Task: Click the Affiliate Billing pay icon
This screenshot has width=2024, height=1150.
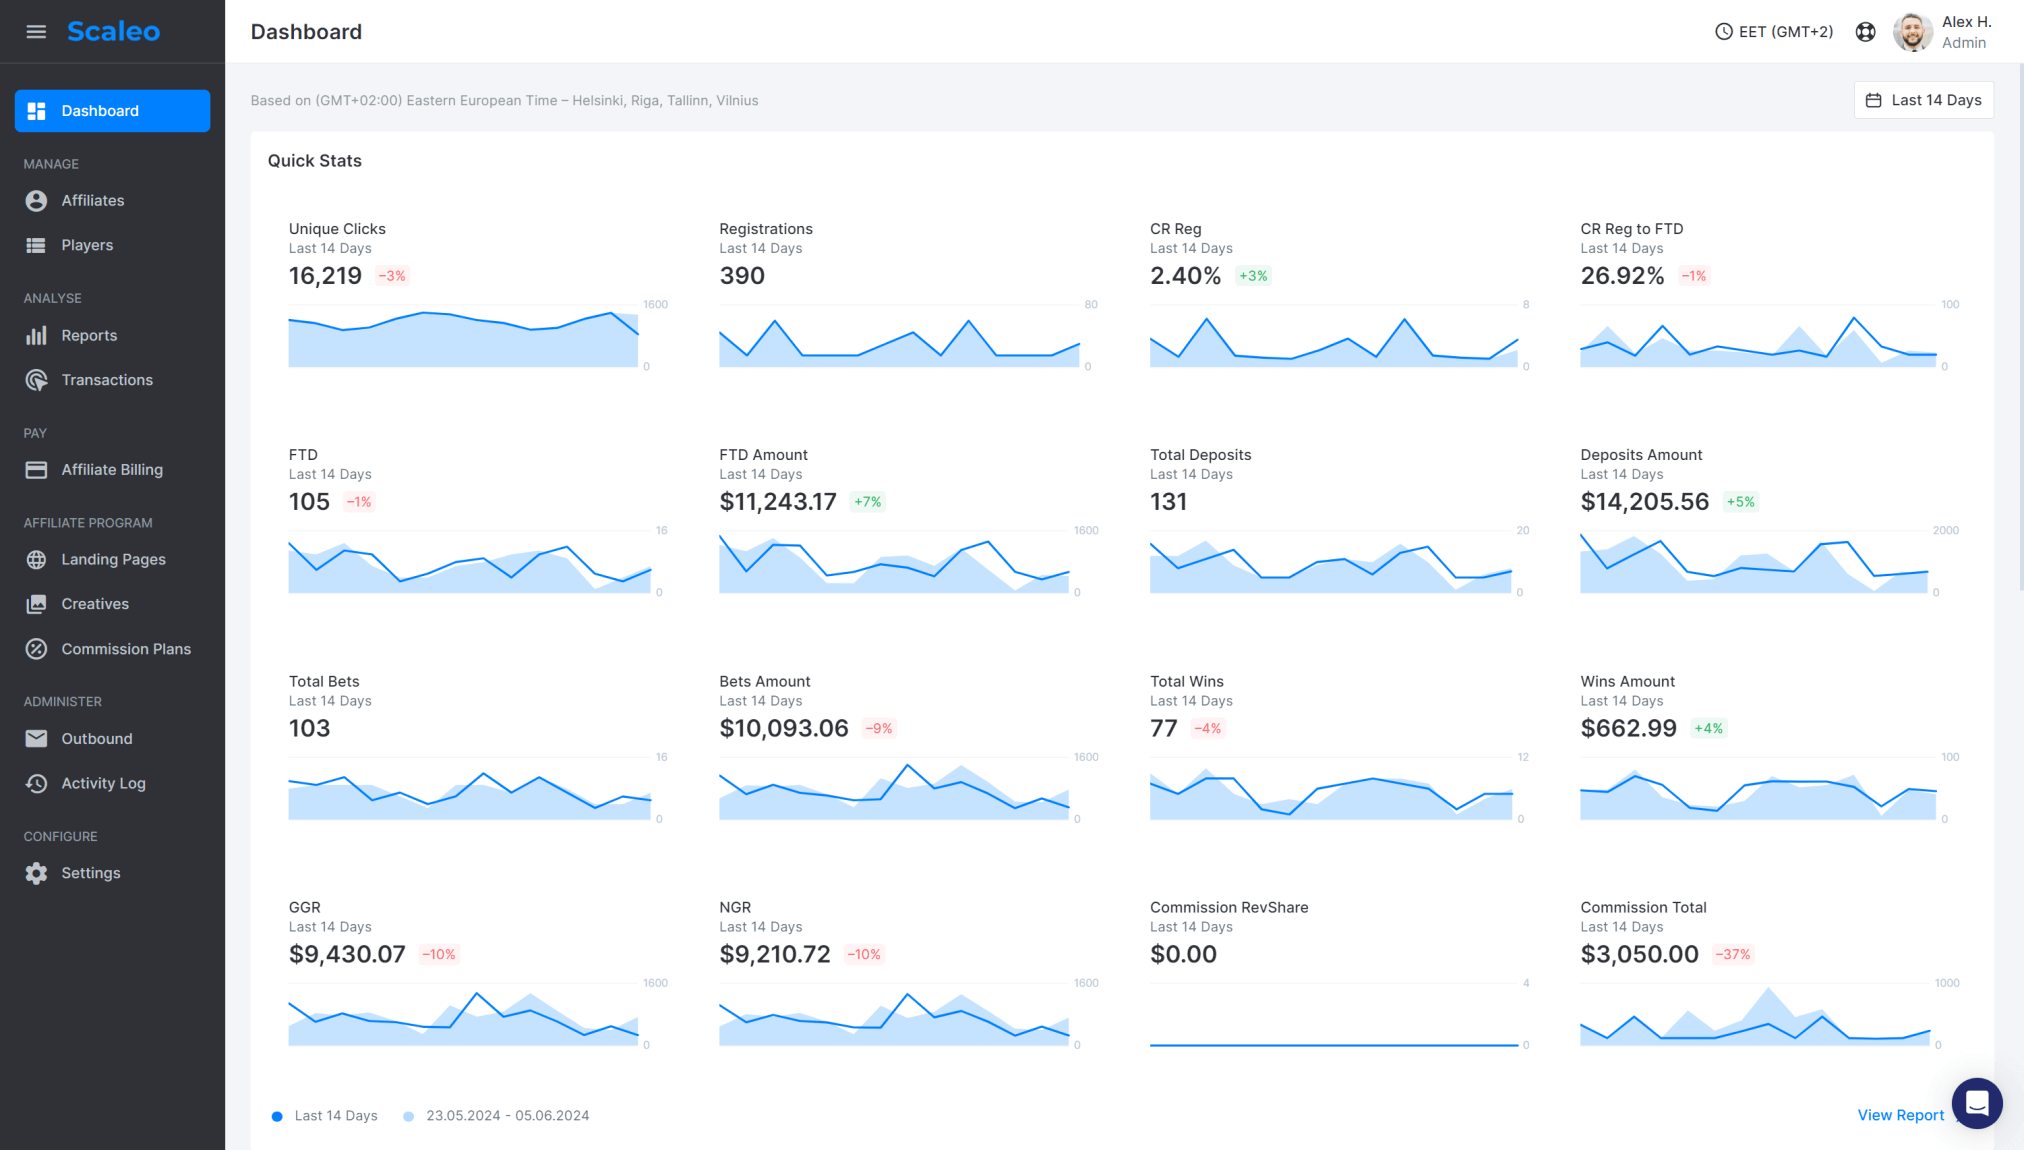Action: pyautogui.click(x=38, y=469)
